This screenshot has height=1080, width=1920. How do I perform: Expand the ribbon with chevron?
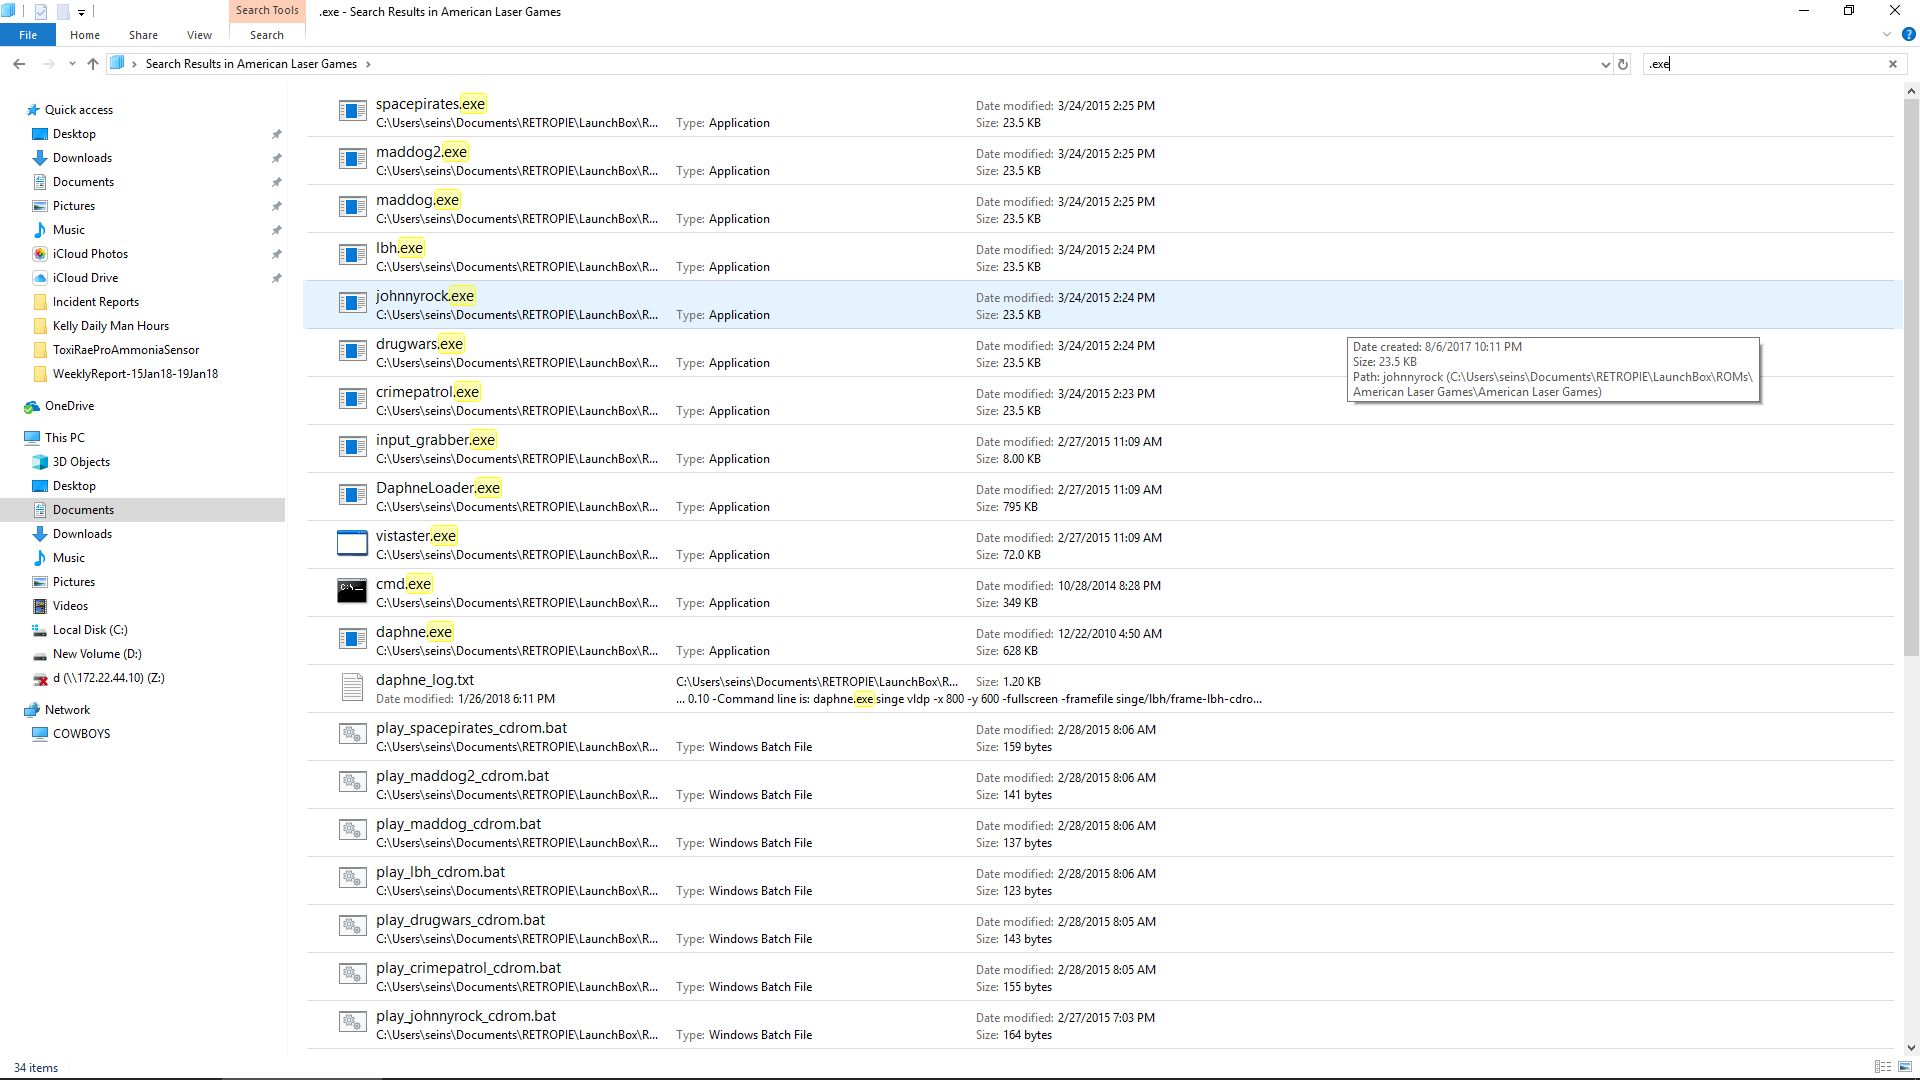[1886, 35]
